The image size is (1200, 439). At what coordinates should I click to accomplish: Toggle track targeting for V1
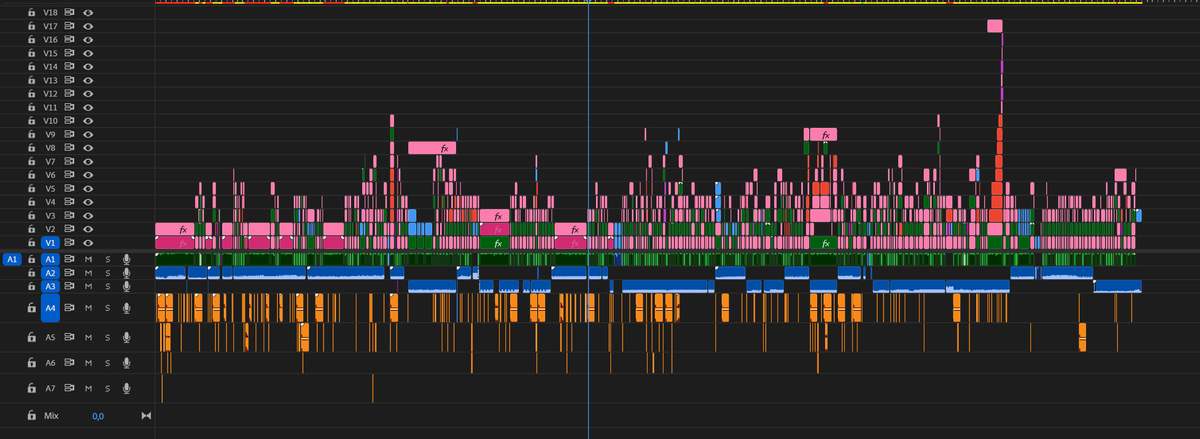point(51,243)
